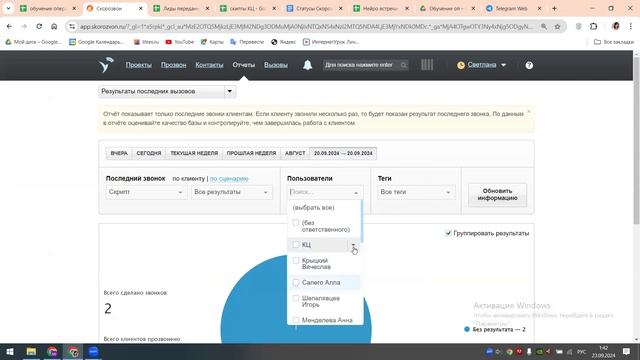The image size is (640, 360).
Task: Open Мой диск Google bookmark
Action: (33, 42)
